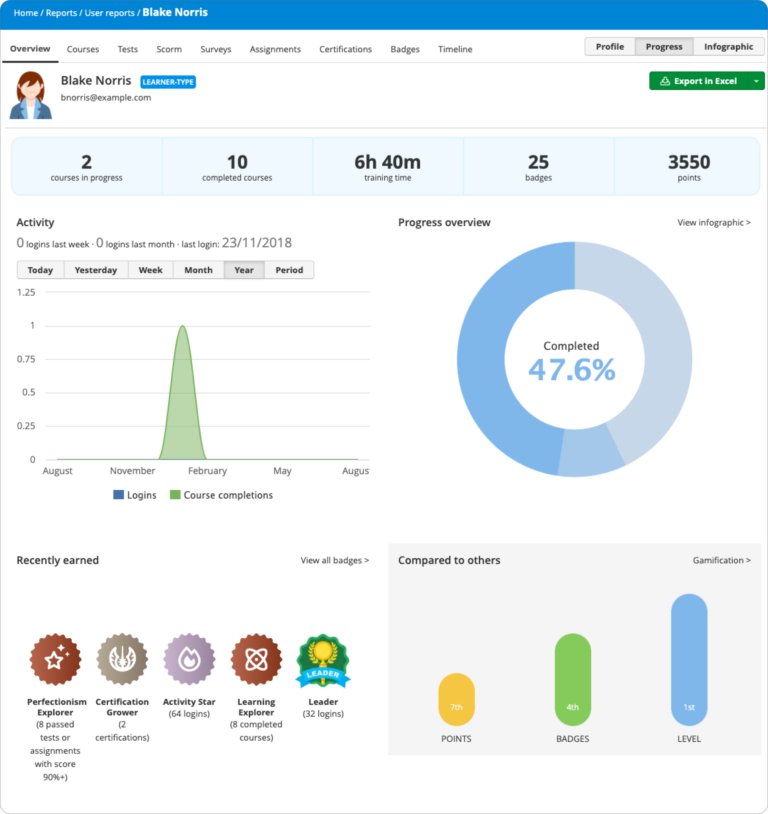768x814 pixels.
Task: Click Blake Norris's user avatar
Action: coord(31,95)
